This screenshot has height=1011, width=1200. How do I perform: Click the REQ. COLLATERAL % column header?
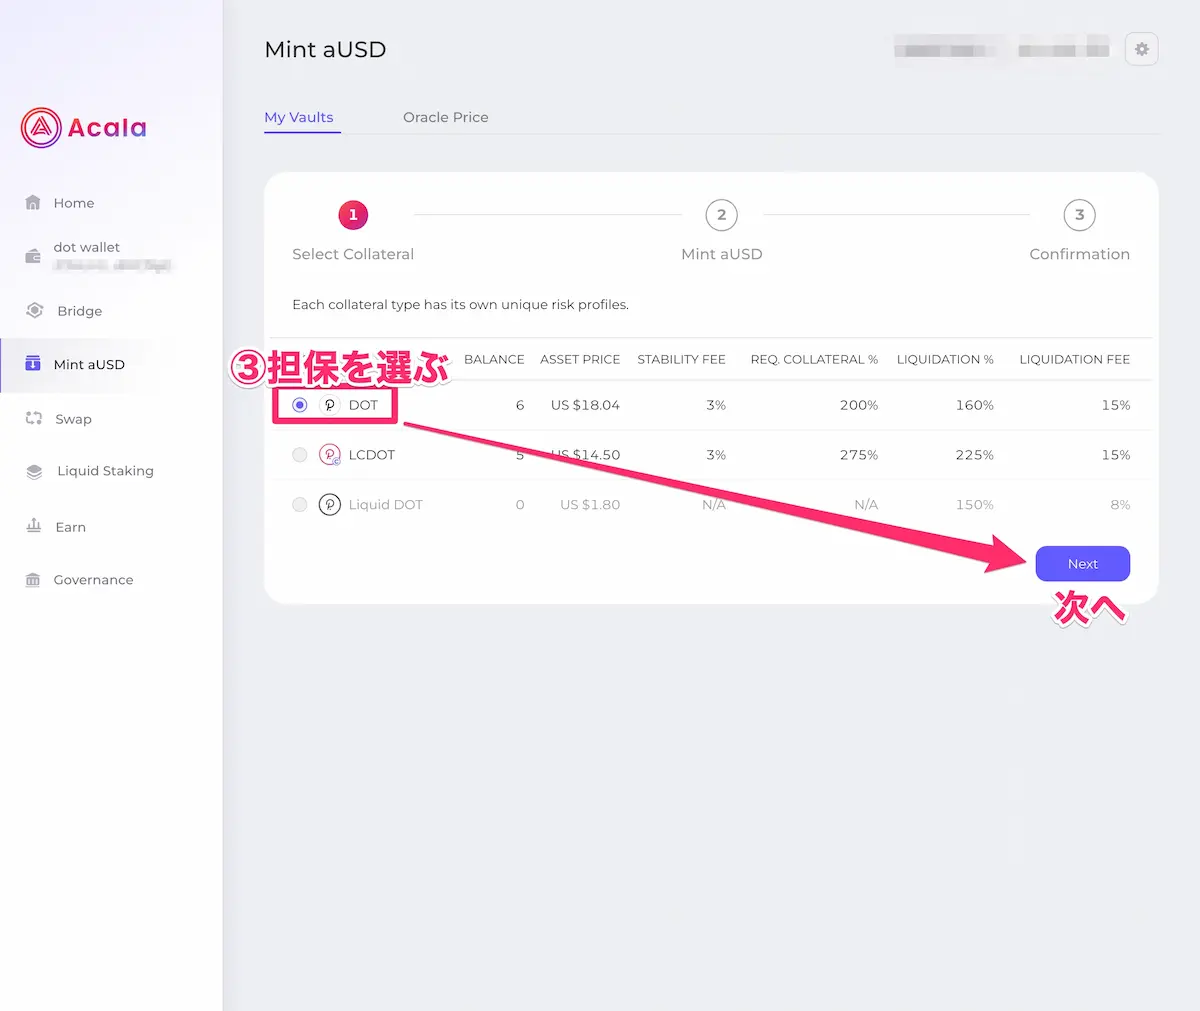click(x=814, y=359)
